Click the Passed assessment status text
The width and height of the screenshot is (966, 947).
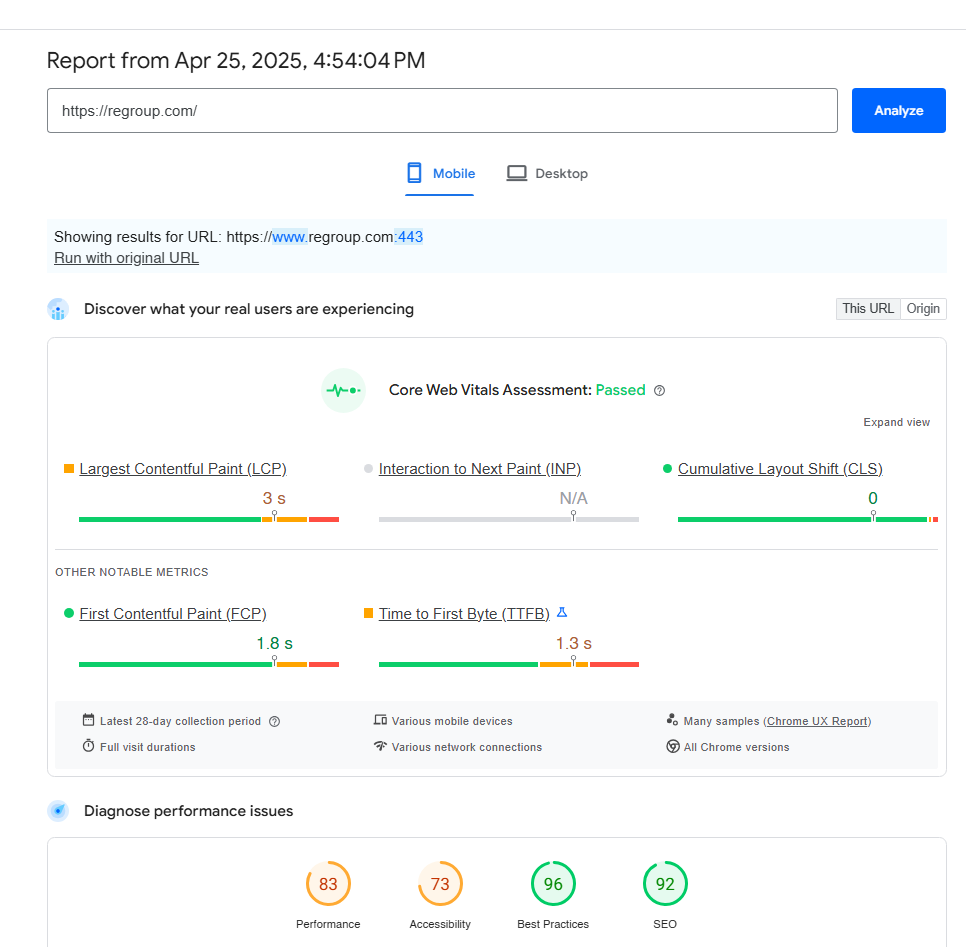(620, 390)
